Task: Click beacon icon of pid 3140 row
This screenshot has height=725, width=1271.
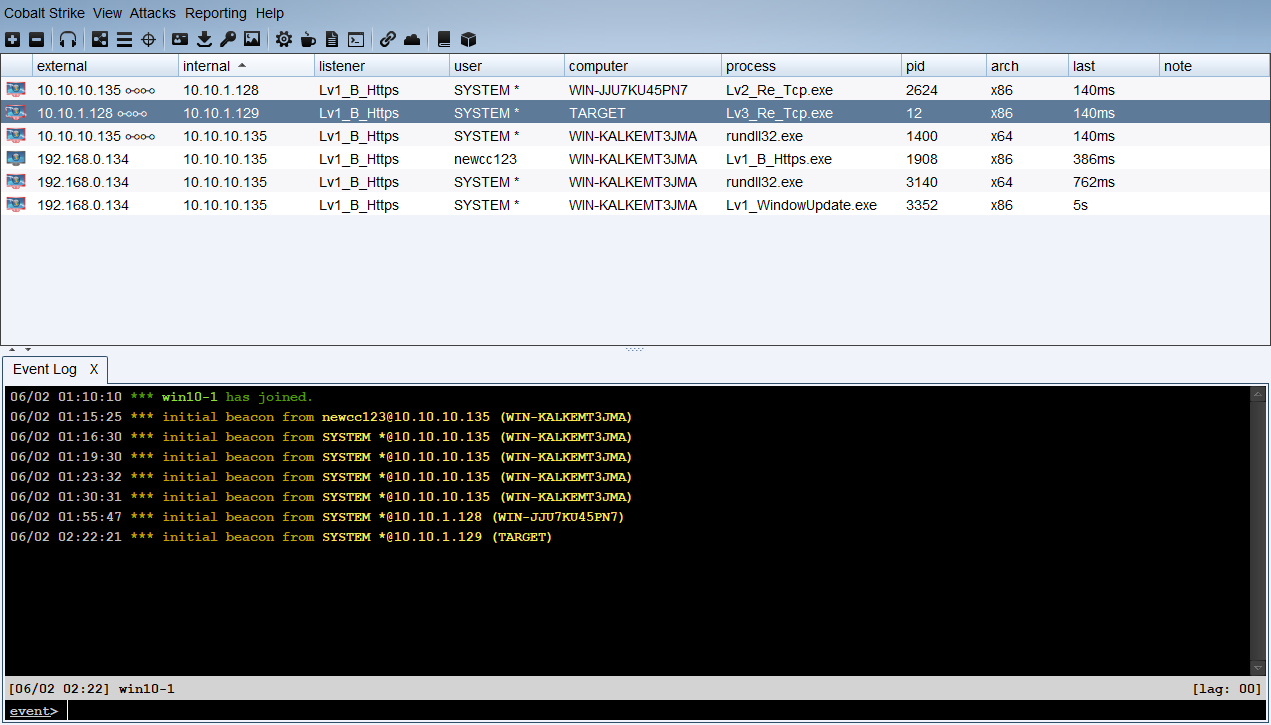Action: [16, 182]
